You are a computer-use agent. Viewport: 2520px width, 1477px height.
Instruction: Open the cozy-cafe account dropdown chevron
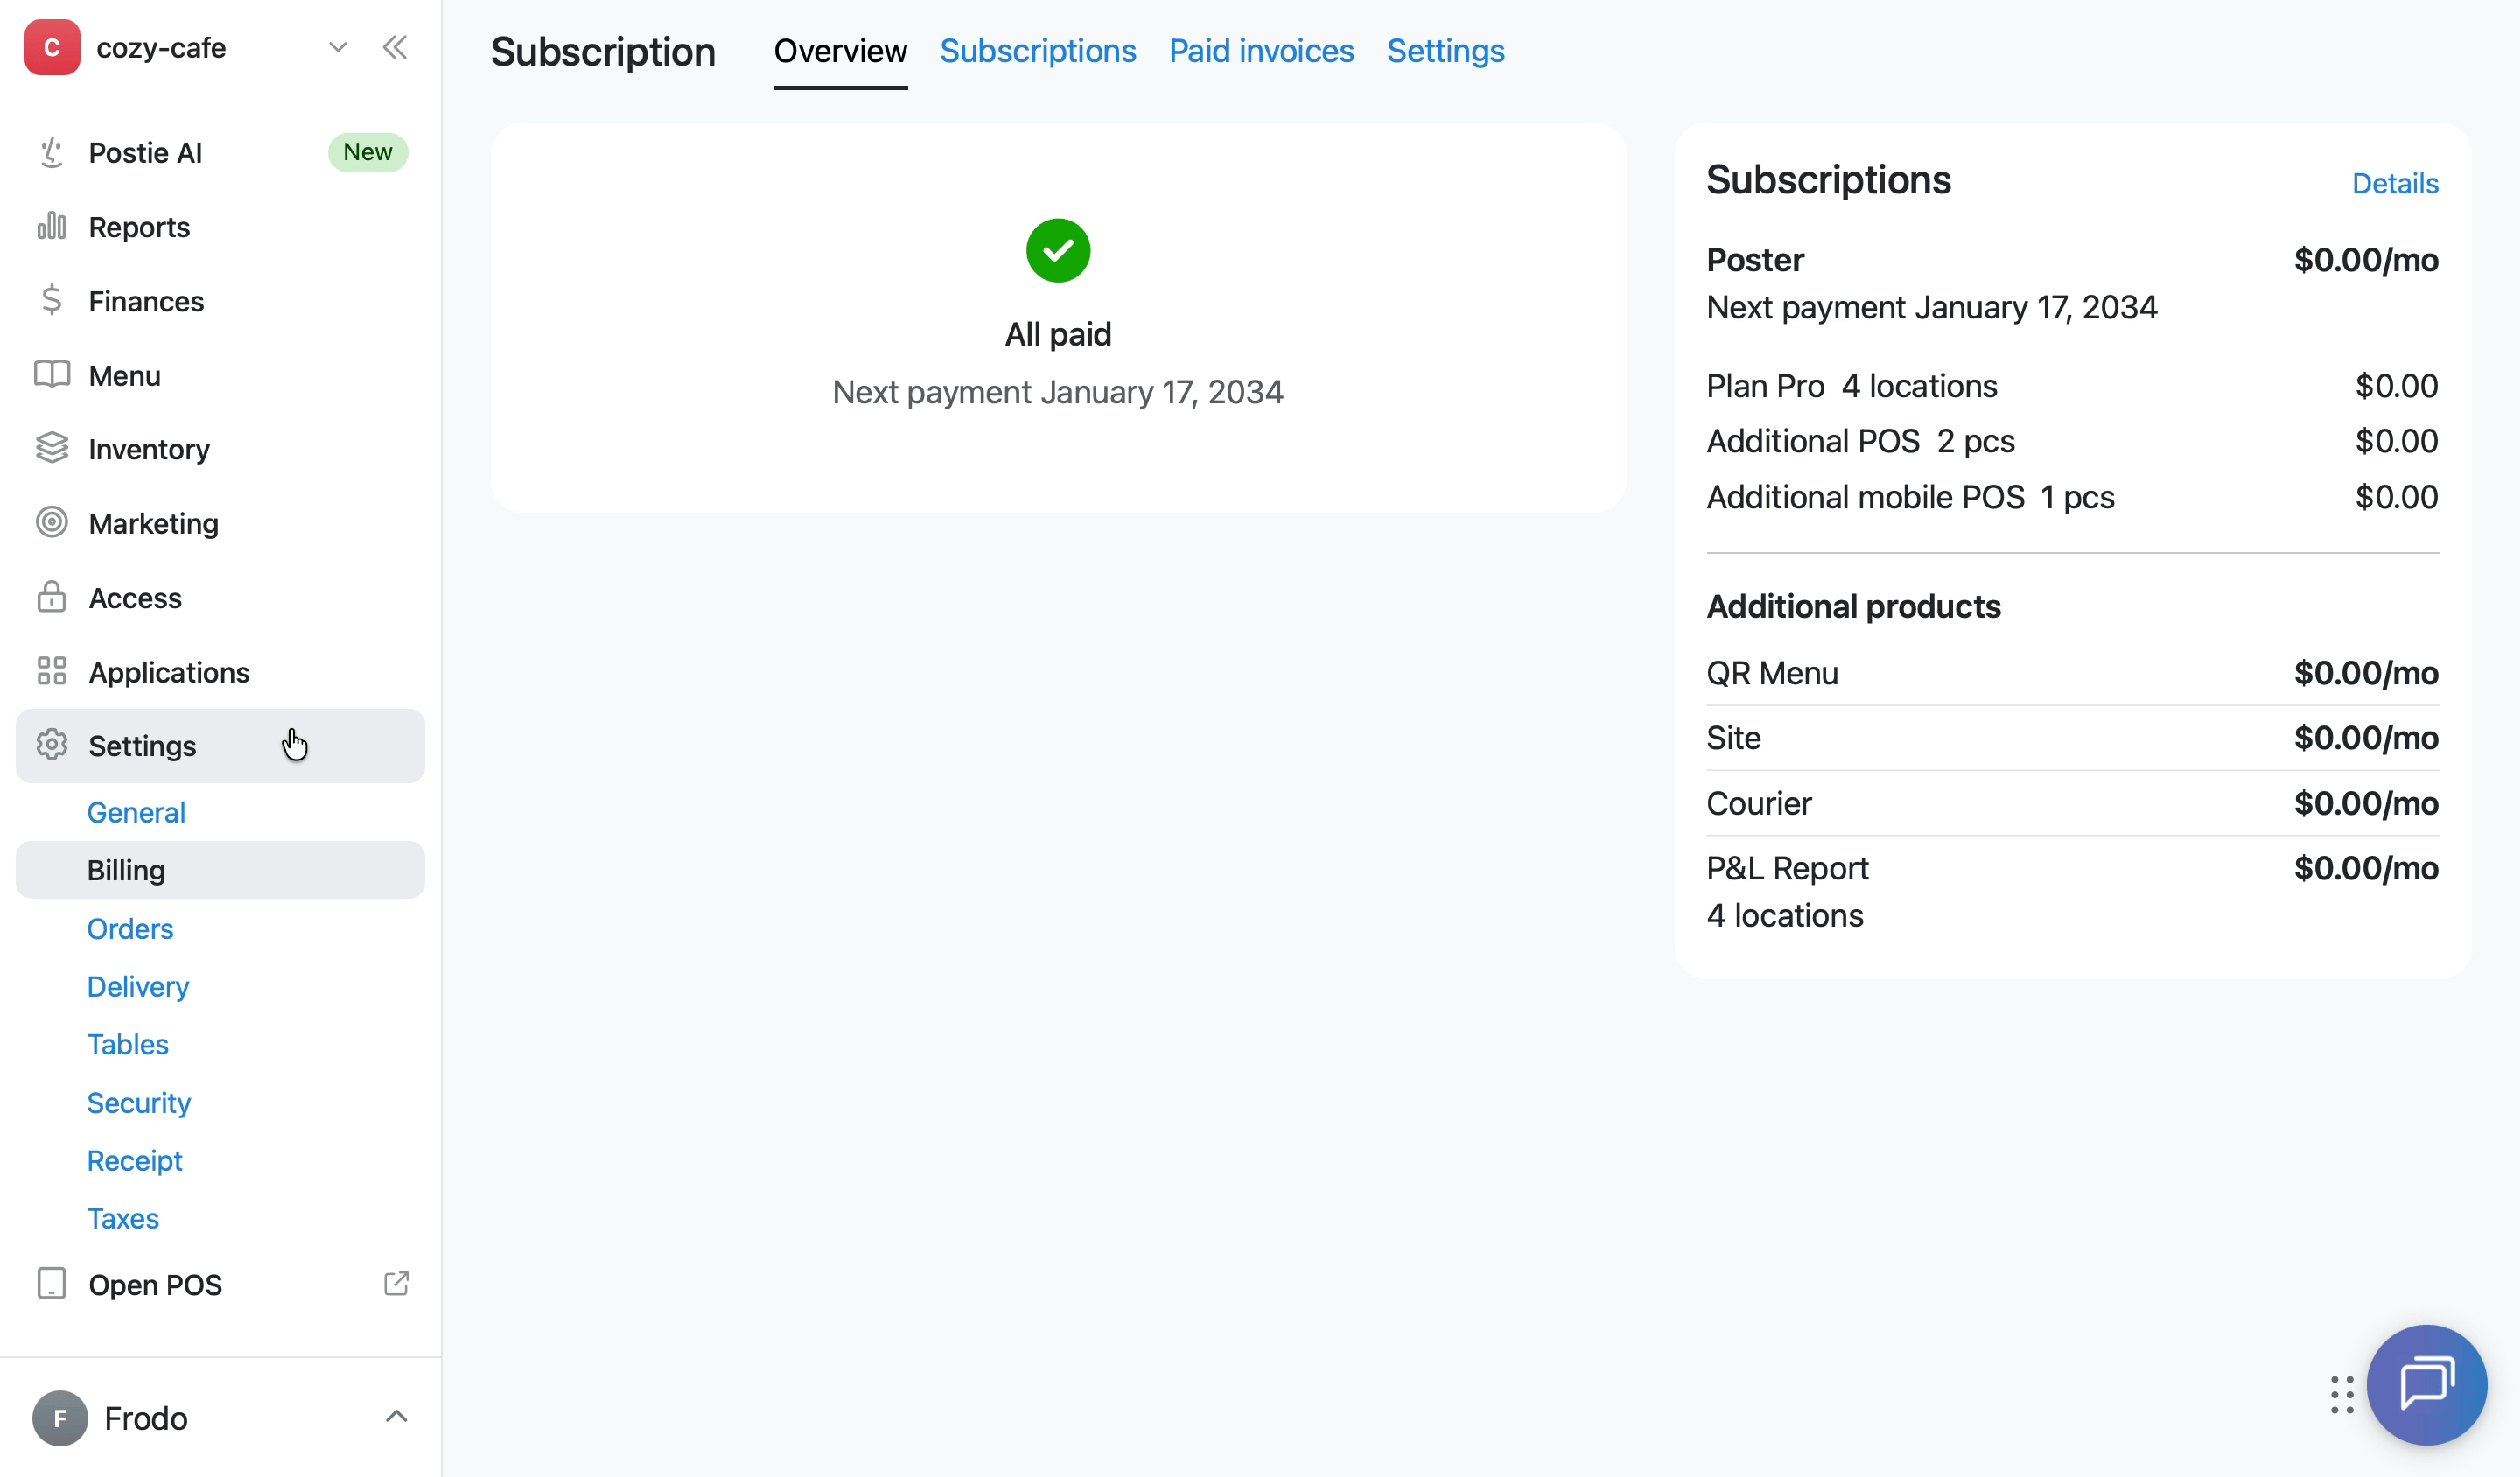338,47
